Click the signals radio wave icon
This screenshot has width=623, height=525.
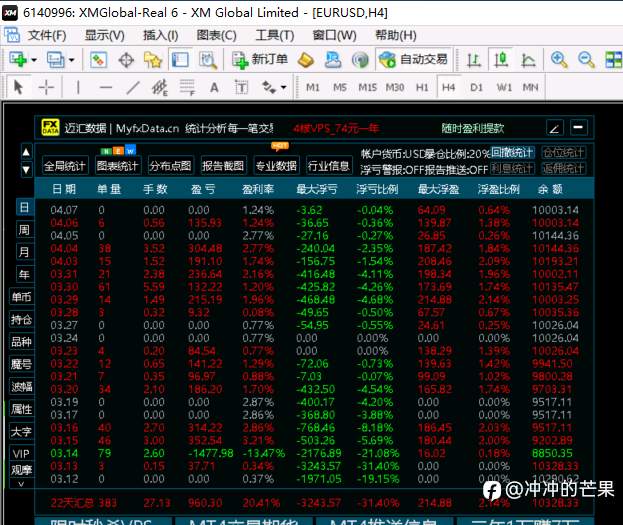[360, 60]
